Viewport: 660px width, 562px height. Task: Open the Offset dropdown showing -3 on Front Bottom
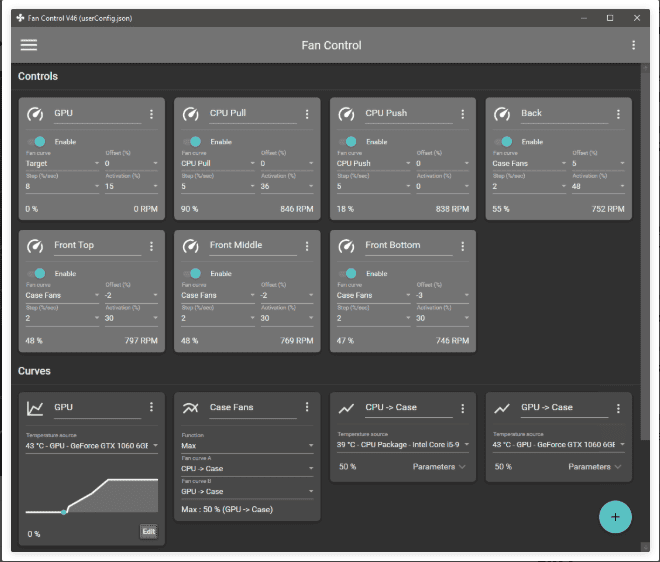coord(442,295)
